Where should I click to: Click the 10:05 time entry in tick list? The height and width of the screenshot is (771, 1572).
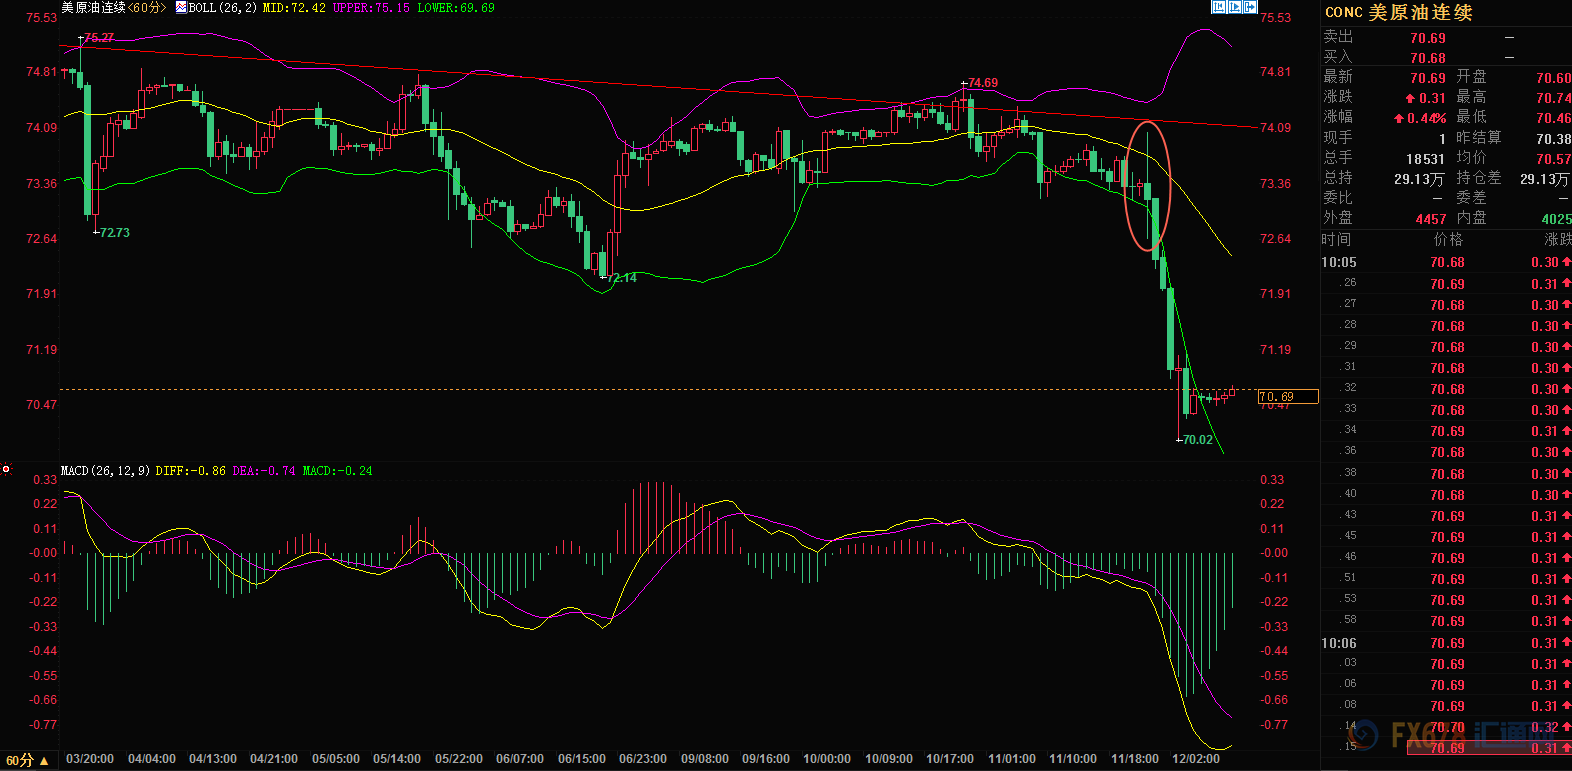click(x=1339, y=262)
